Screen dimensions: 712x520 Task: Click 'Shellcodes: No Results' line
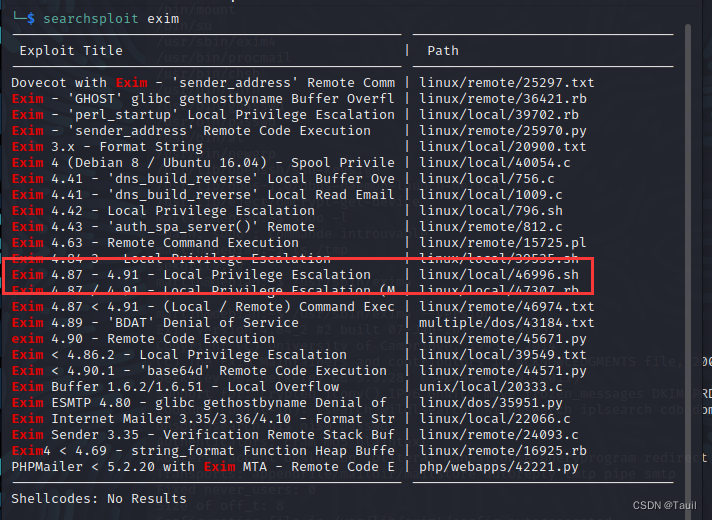coord(99,499)
